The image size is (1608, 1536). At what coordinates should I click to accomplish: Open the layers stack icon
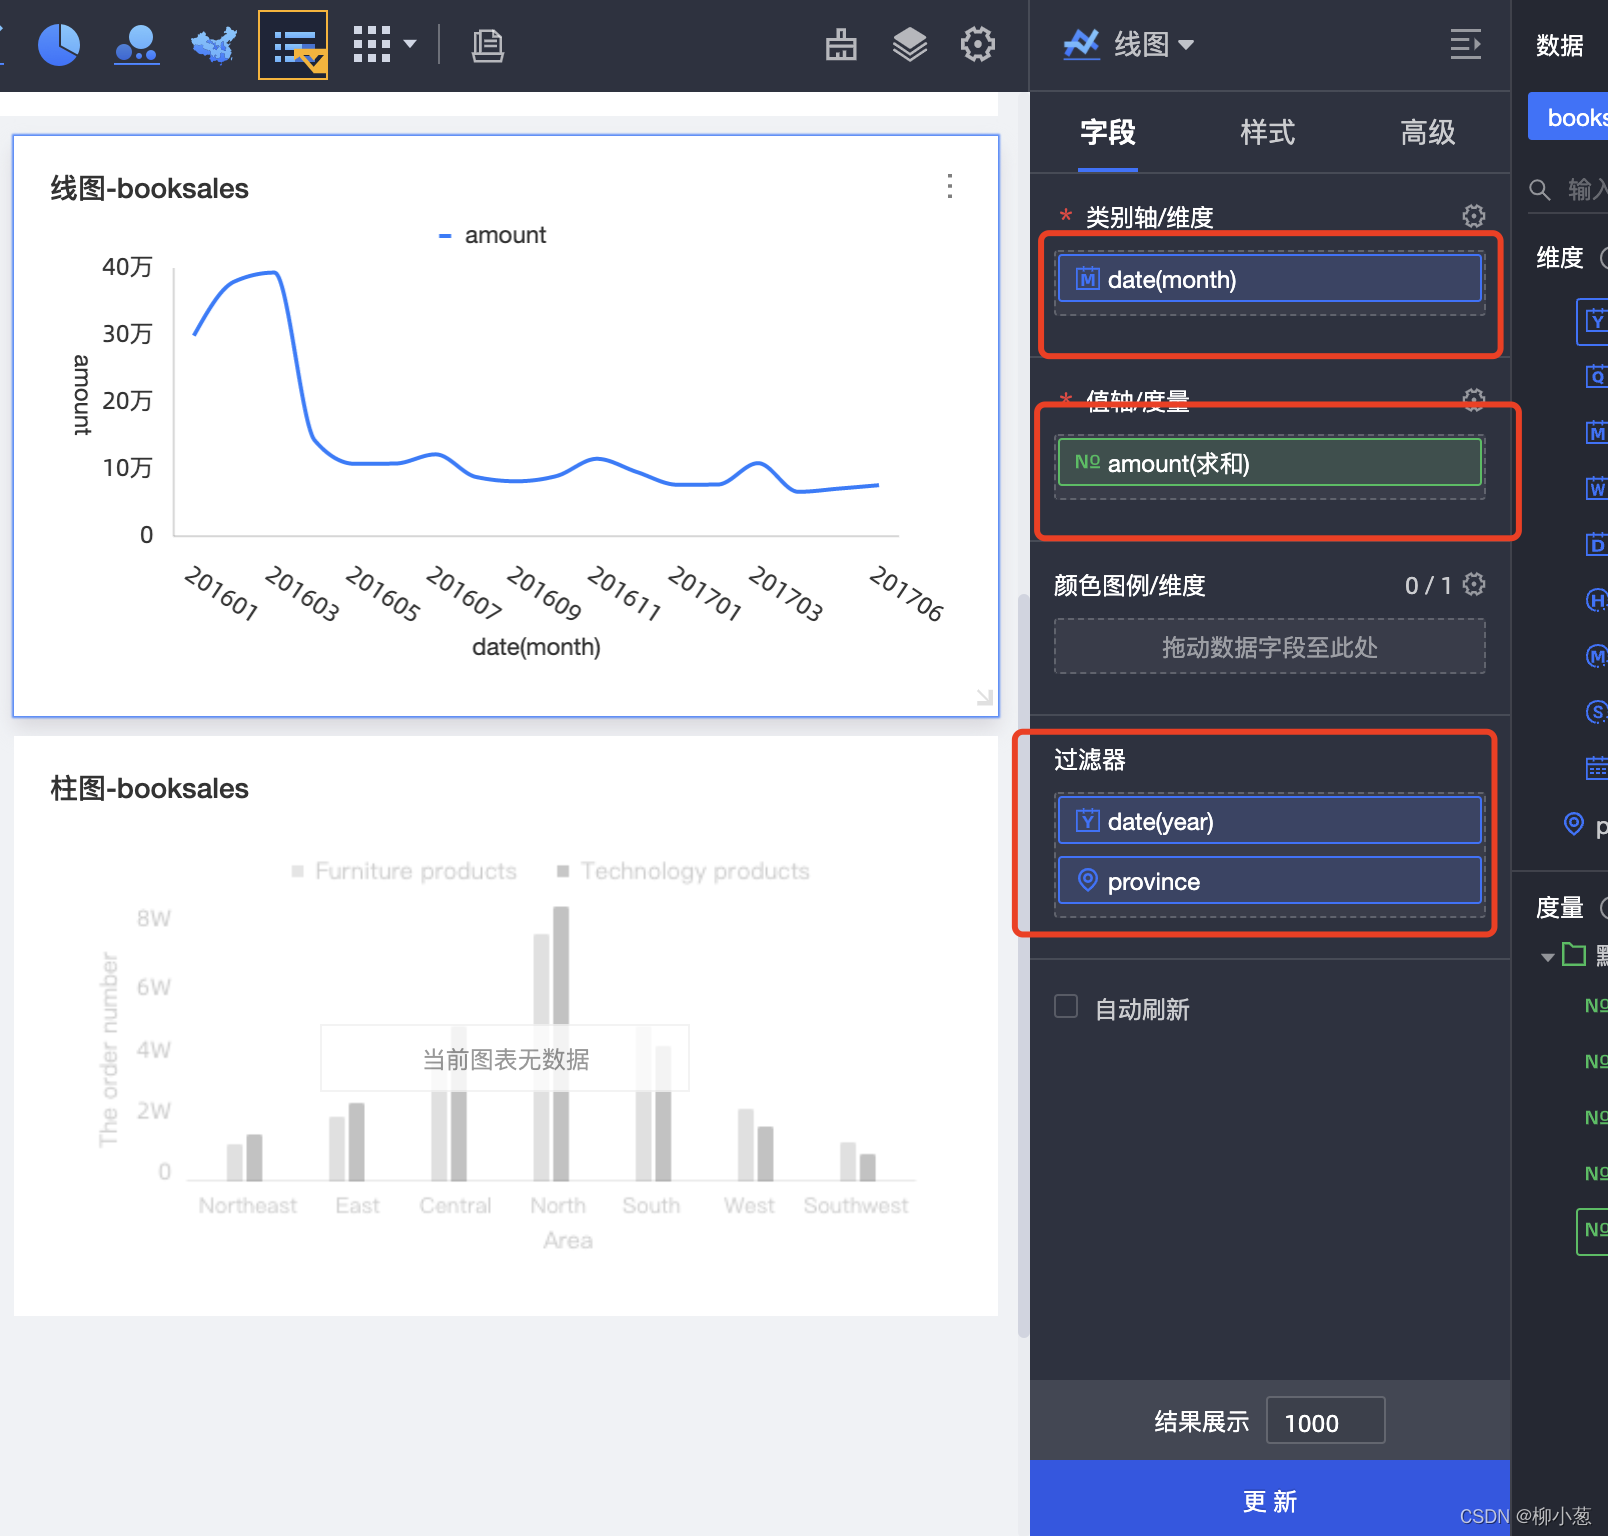(x=910, y=44)
